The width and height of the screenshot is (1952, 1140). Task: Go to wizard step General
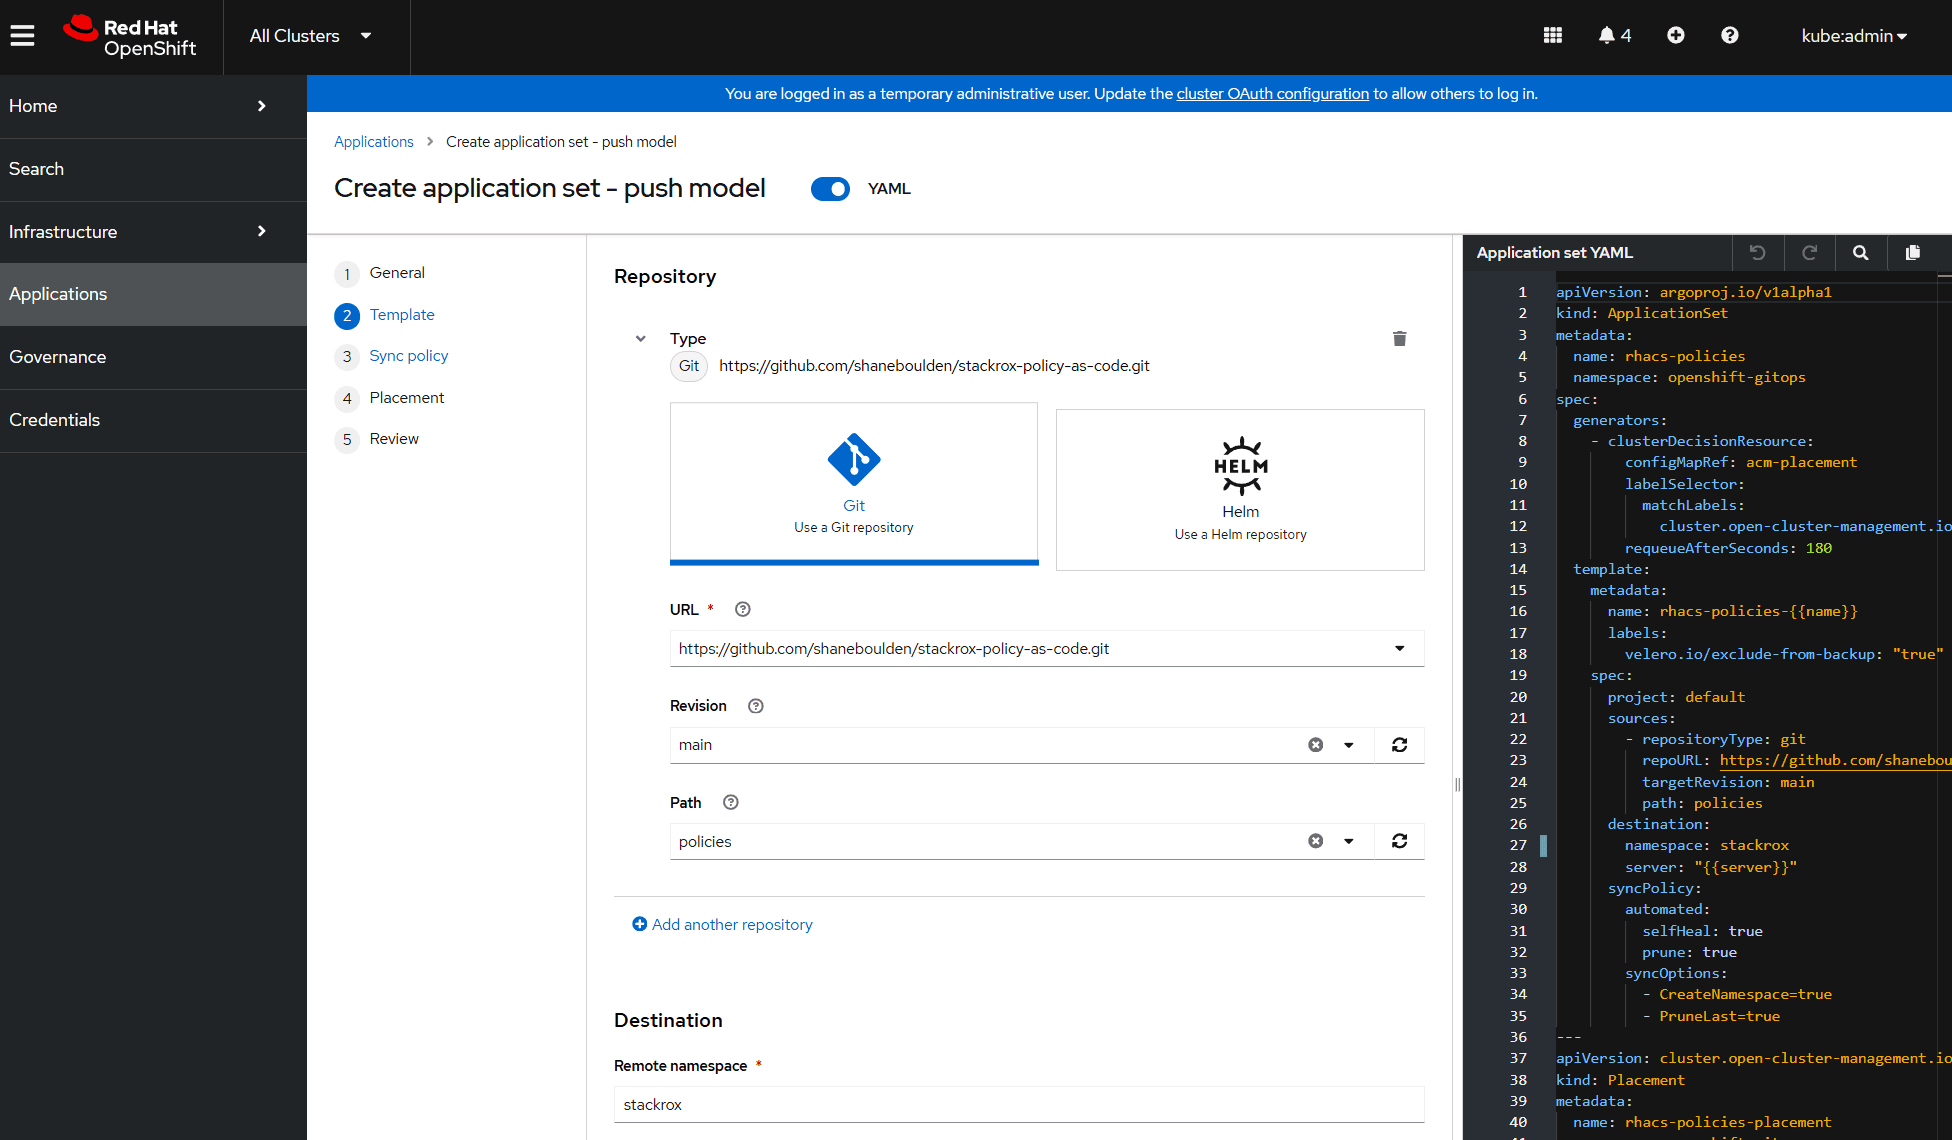coord(397,273)
